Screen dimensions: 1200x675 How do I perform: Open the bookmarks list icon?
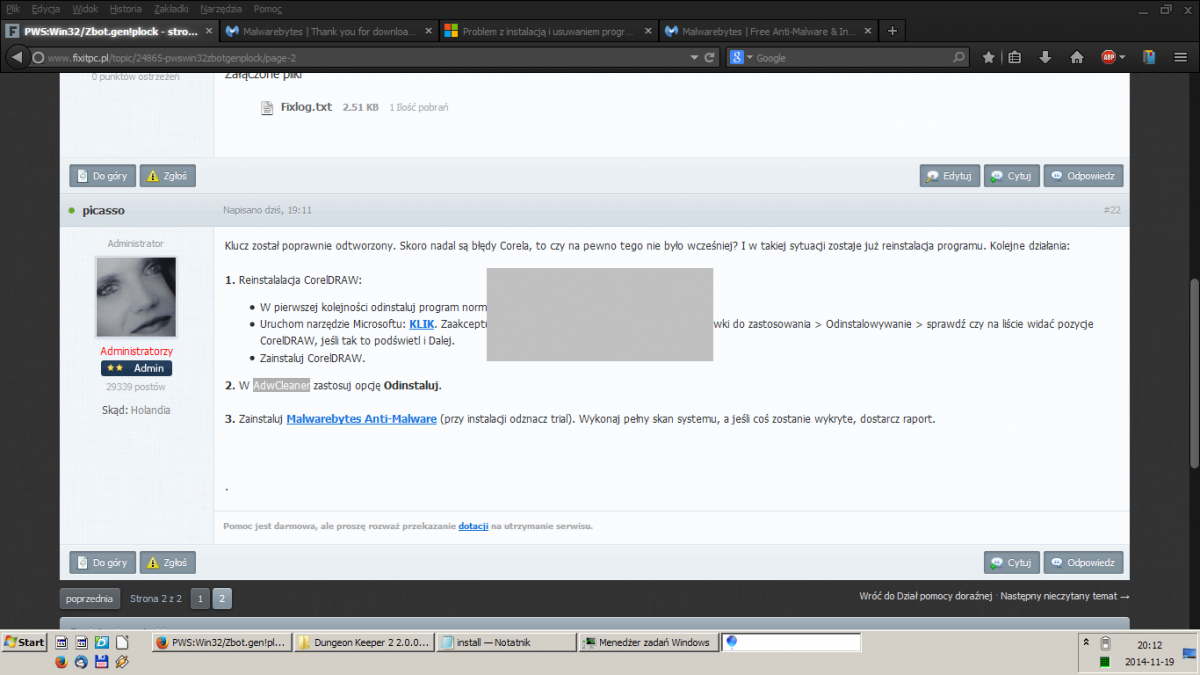point(1014,58)
